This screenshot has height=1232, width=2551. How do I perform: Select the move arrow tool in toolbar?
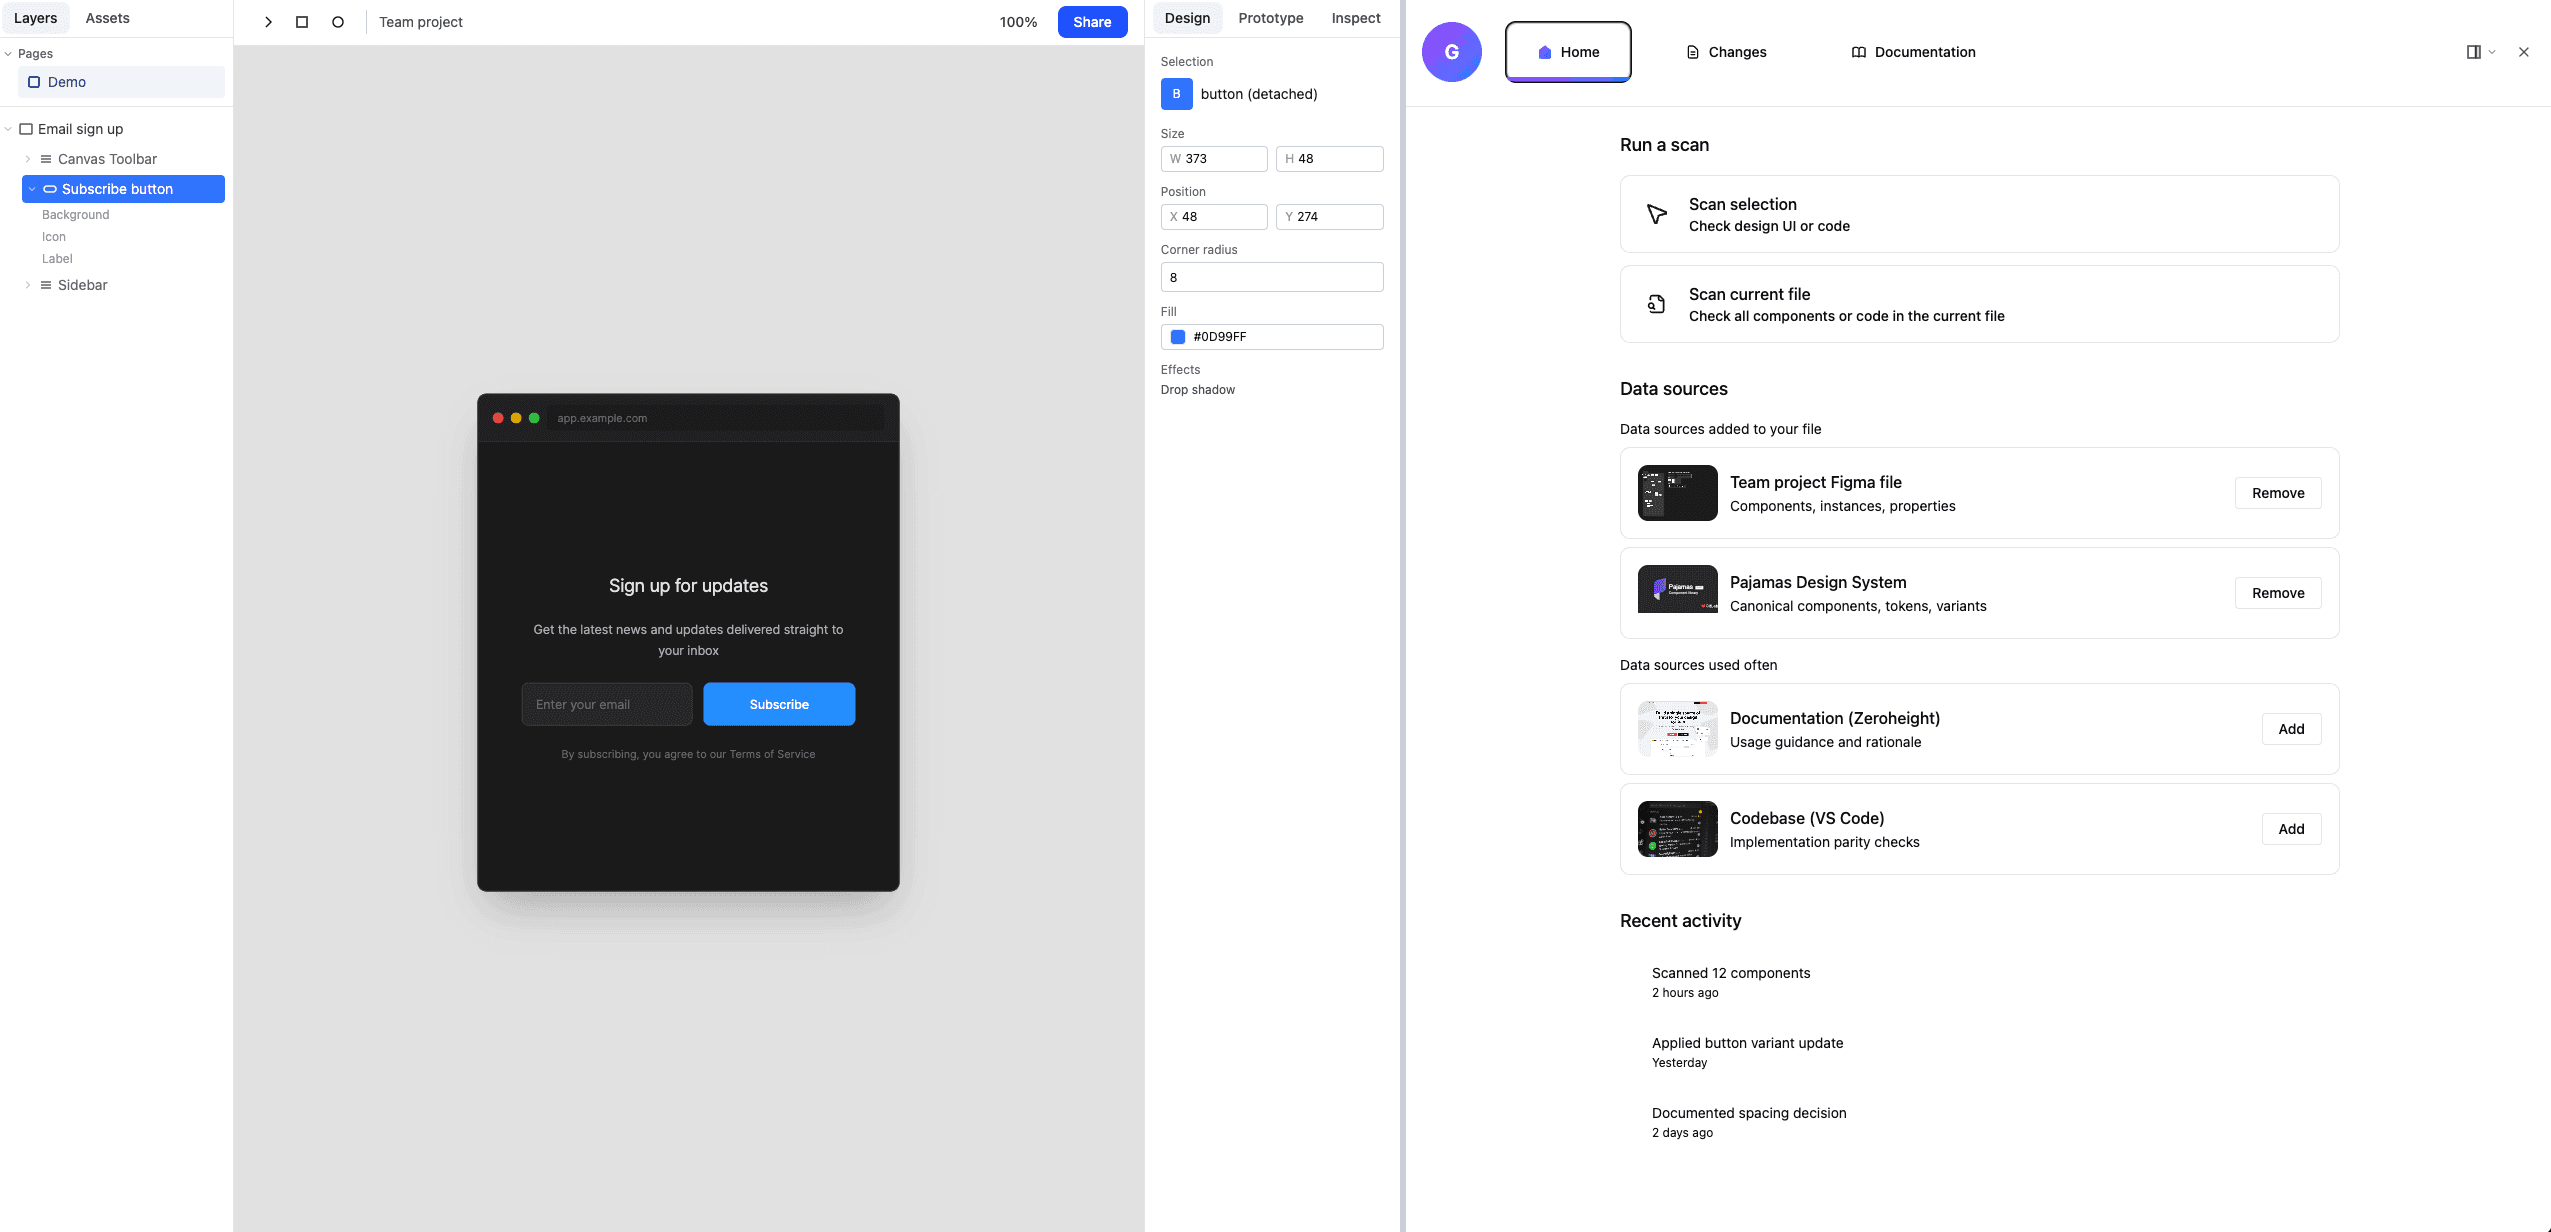(268, 22)
